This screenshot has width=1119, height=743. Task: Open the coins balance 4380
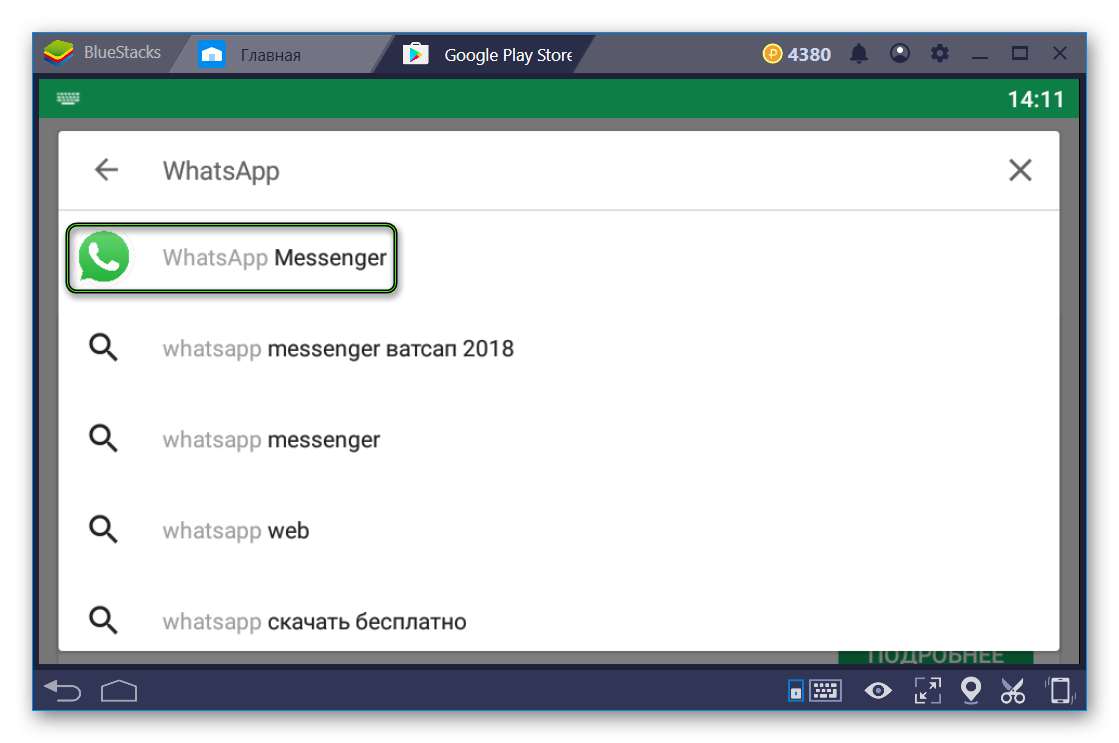(796, 54)
